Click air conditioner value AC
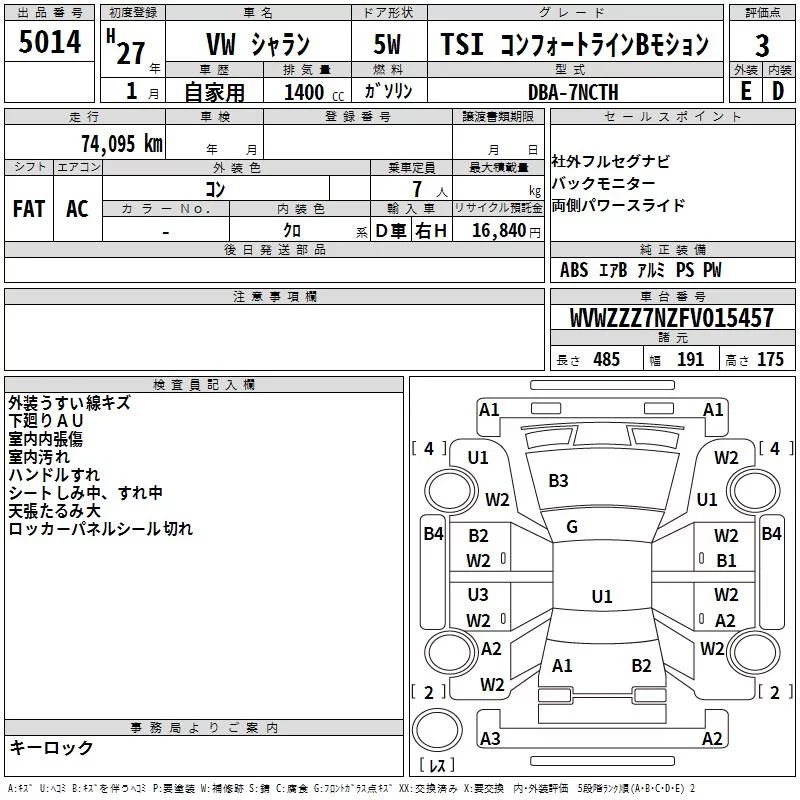The height and width of the screenshot is (800, 800). [x=77, y=209]
